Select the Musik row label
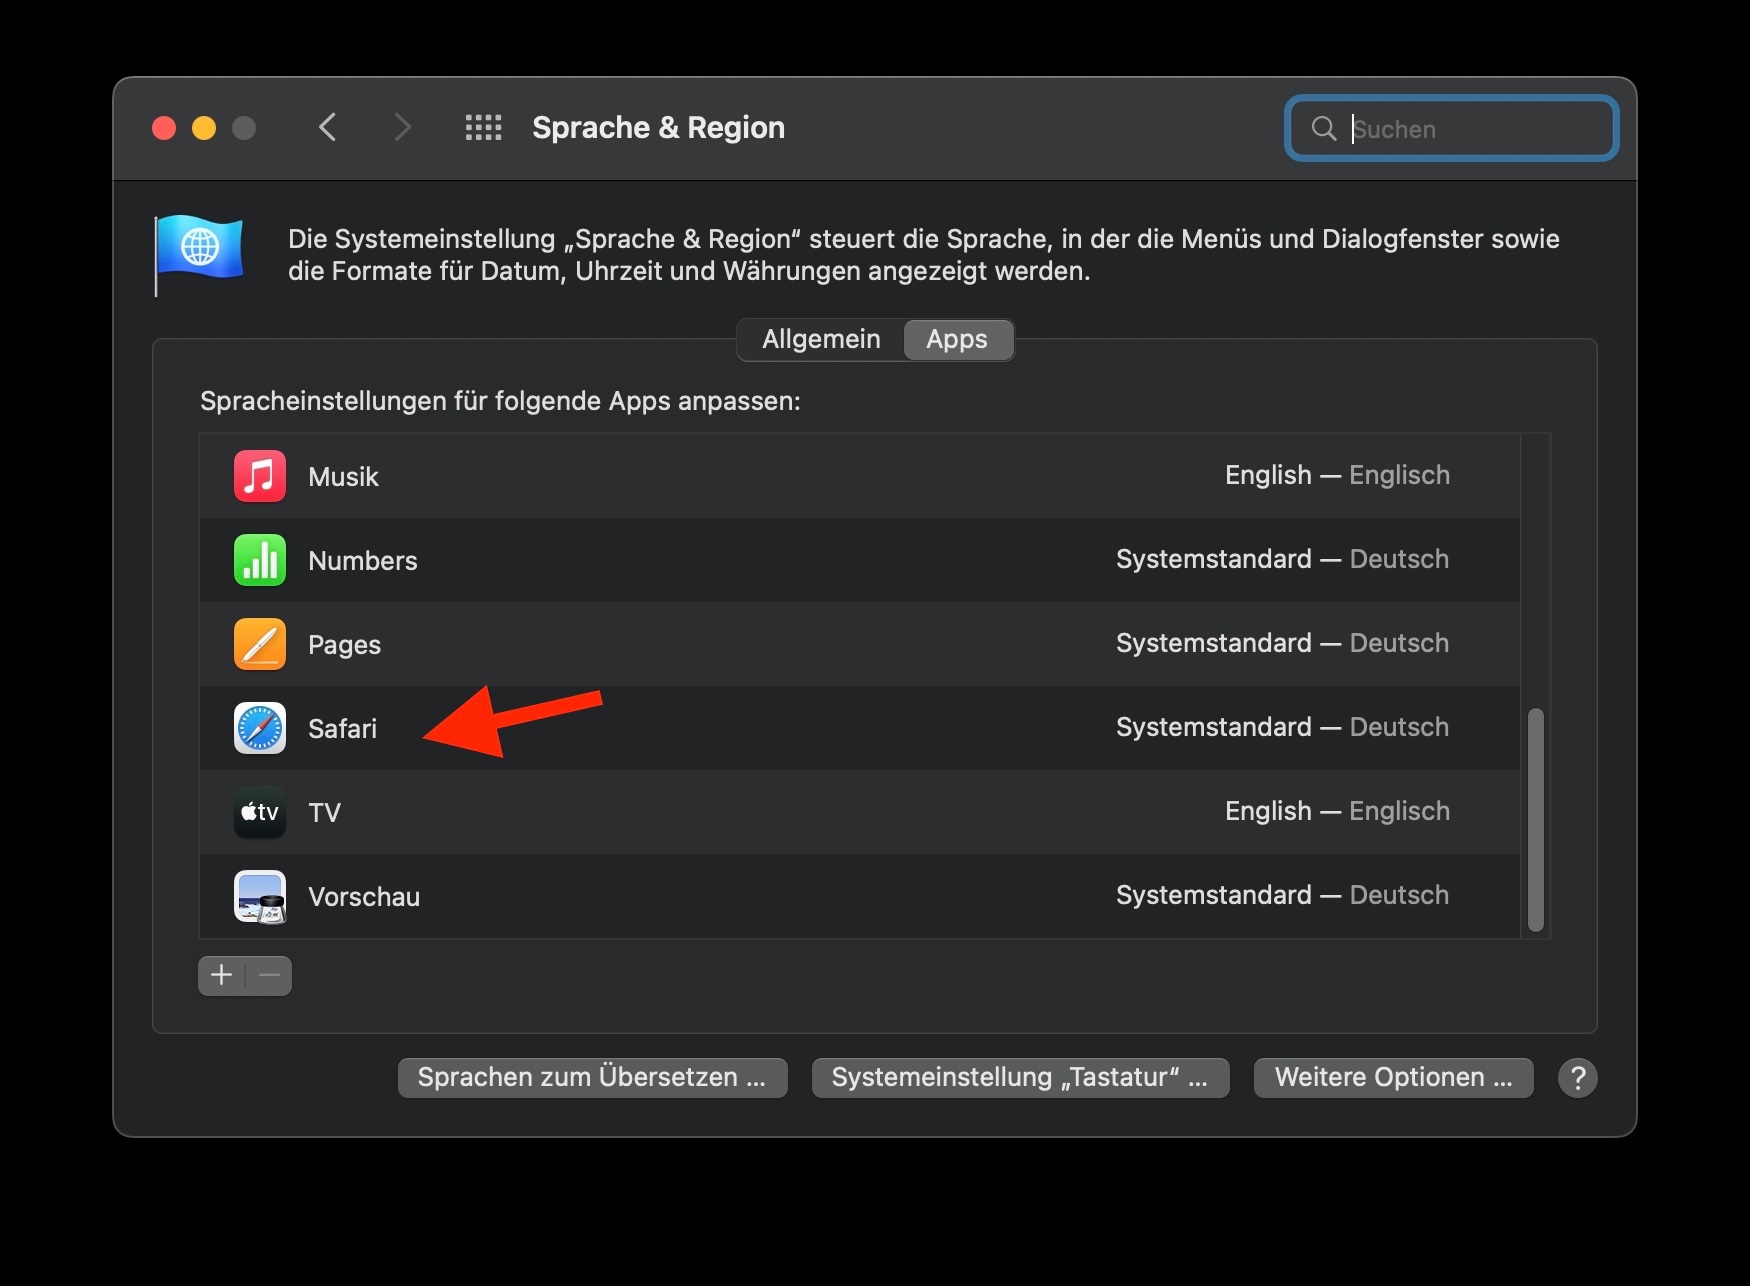Viewport: 1750px width, 1286px height. pyautogui.click(x=343, y=476)
